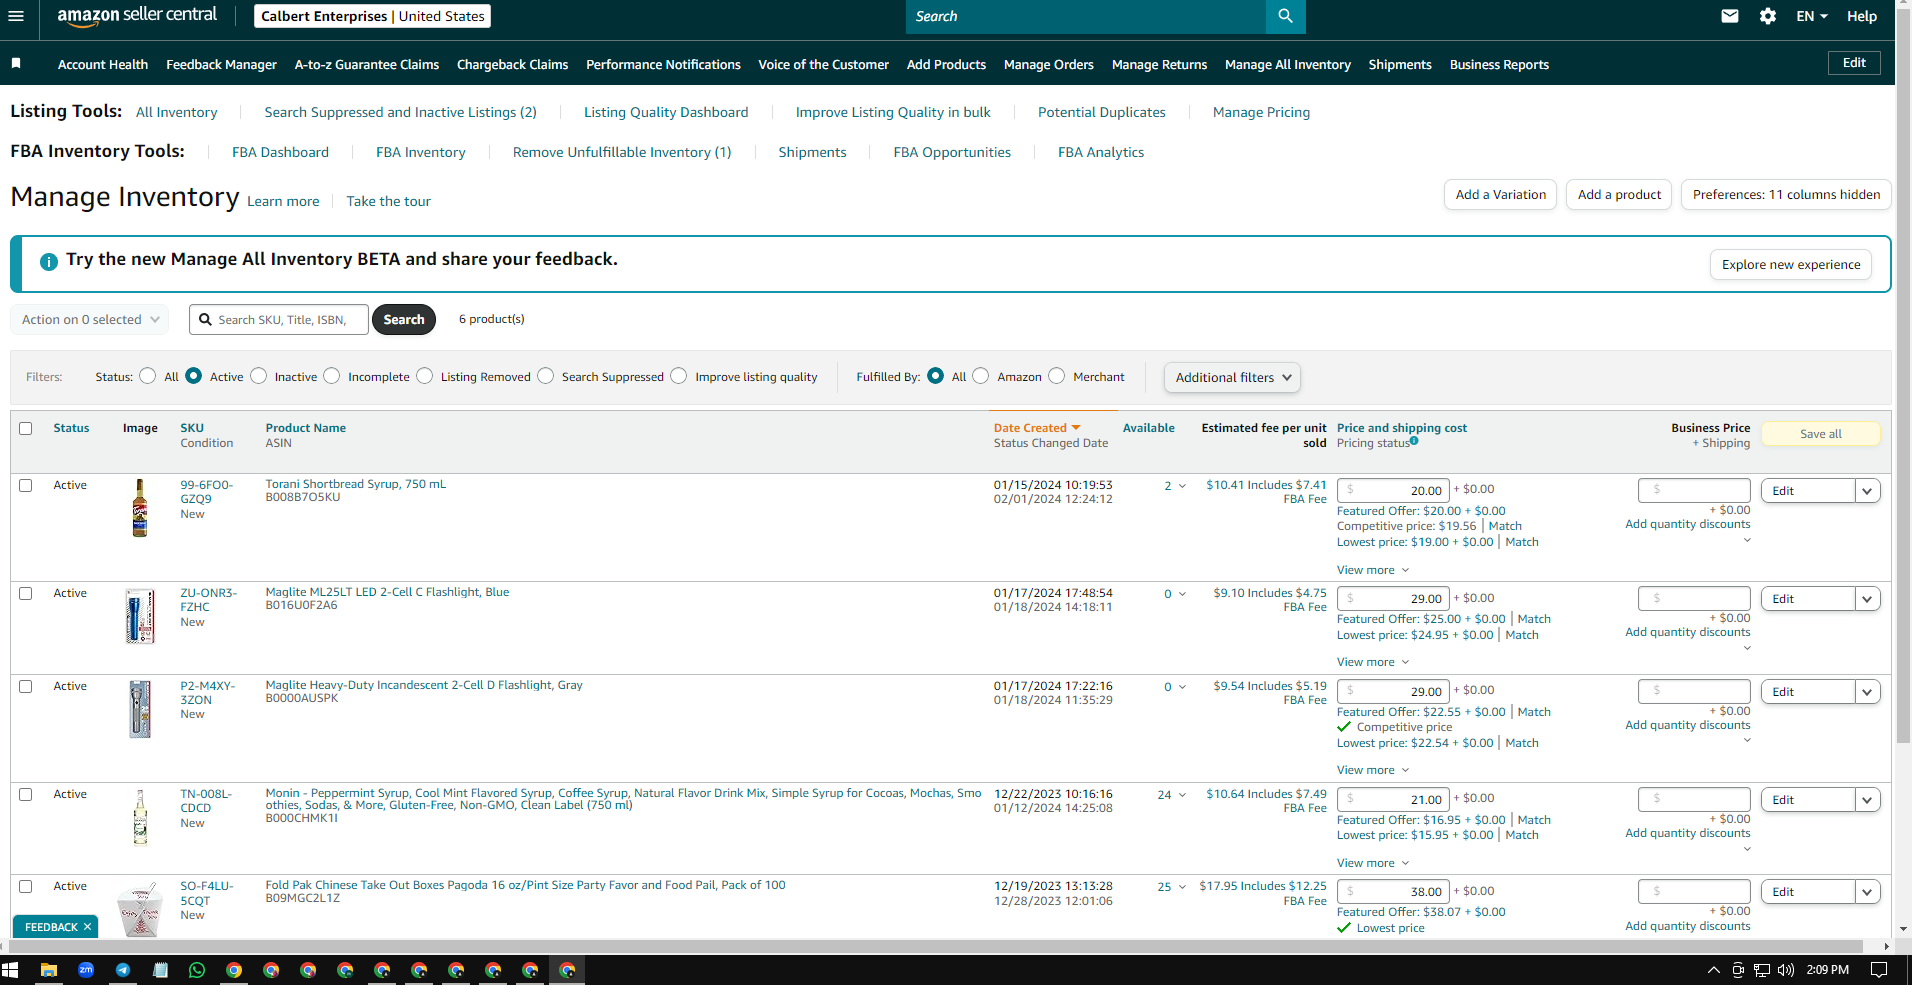Select Fulfilled By Amazon radio button
1912x985 pixels.
[x=981, y=376]
